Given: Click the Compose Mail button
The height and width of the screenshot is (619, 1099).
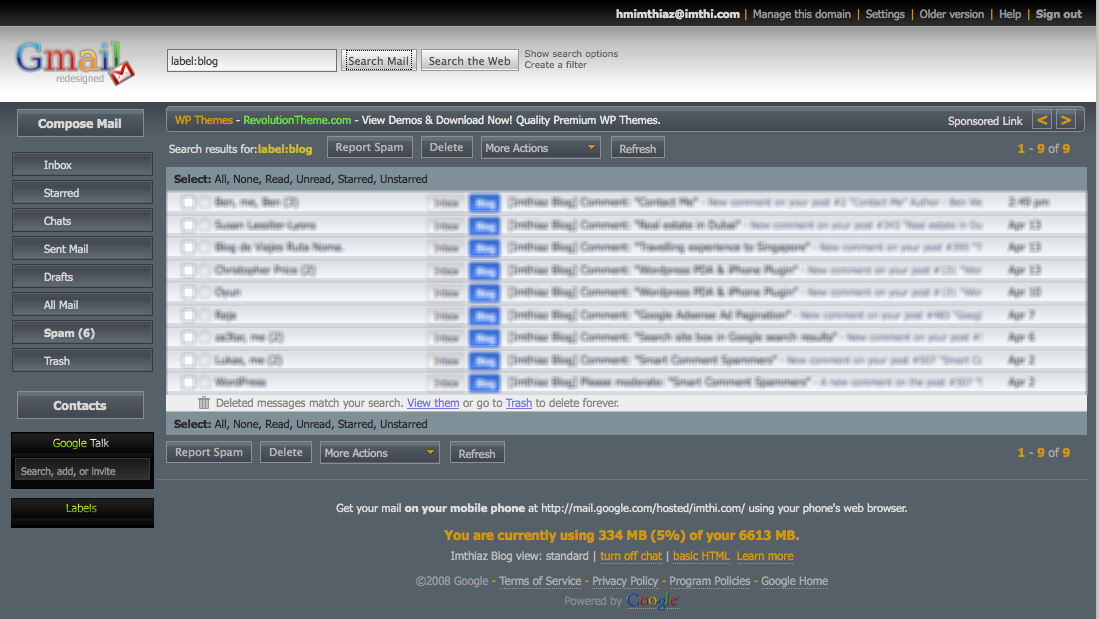Looking at the screenshot, I should [x=80, y=123].
